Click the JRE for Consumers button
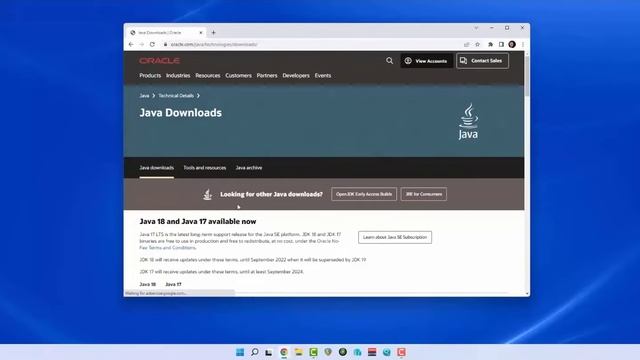 [424, 194]
